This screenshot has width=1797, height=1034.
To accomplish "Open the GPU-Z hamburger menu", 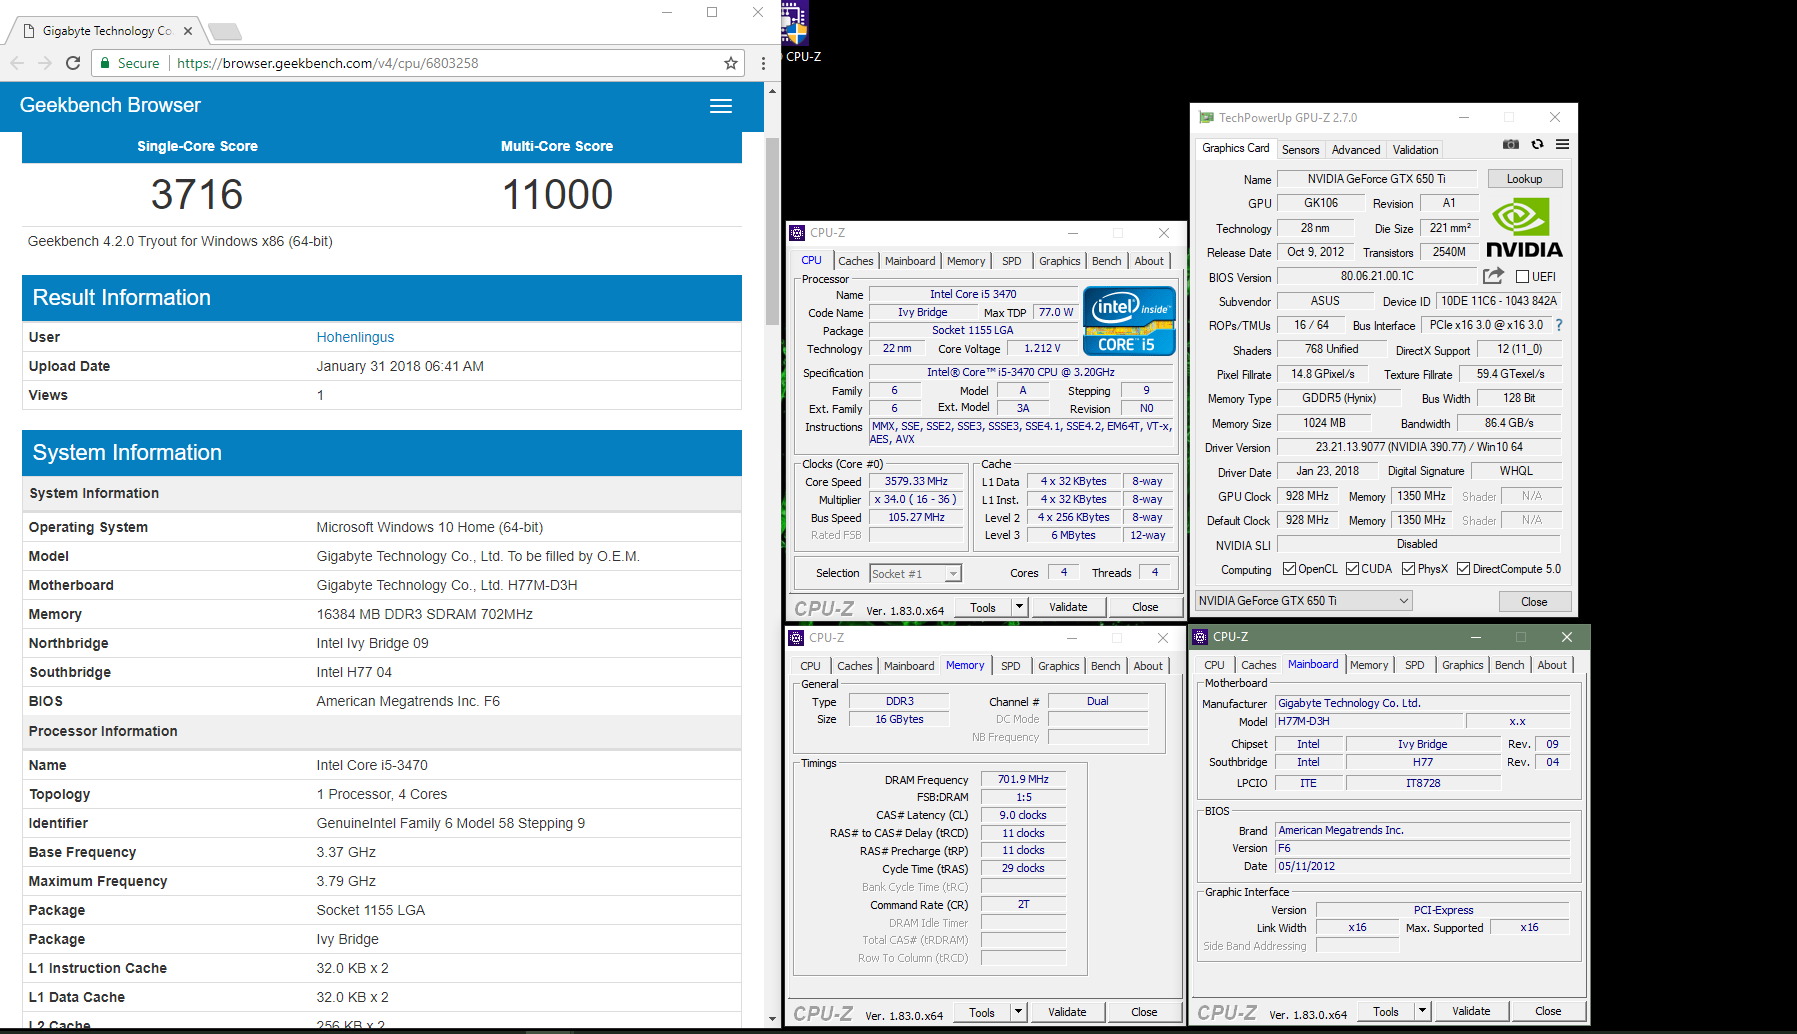I will pyautogui.click(x=1562, y=145).
